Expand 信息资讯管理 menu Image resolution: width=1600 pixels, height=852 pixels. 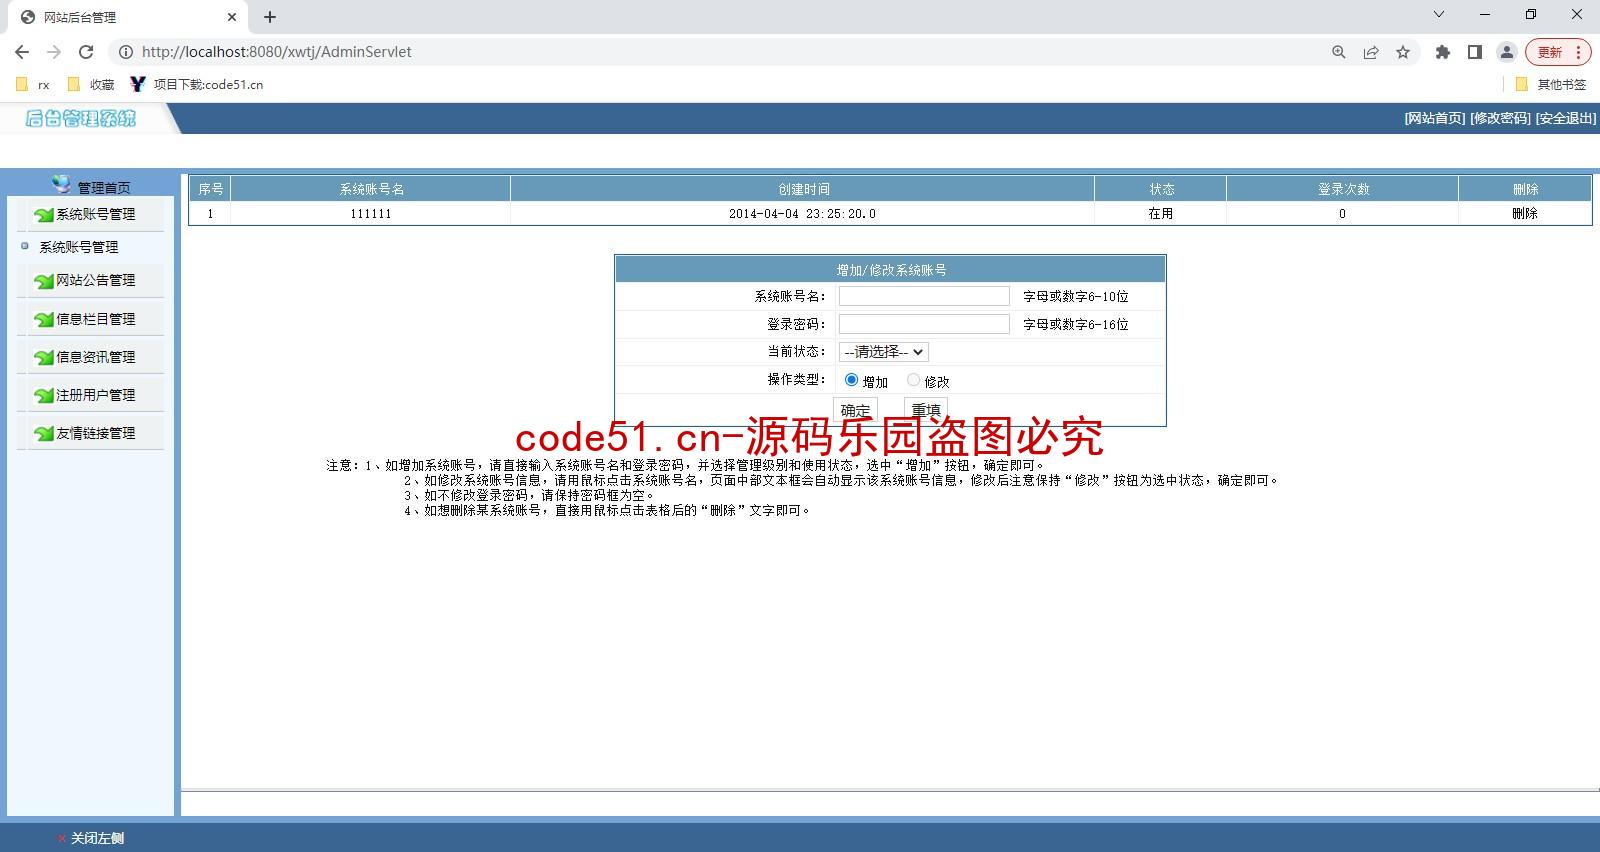(95, 357)
